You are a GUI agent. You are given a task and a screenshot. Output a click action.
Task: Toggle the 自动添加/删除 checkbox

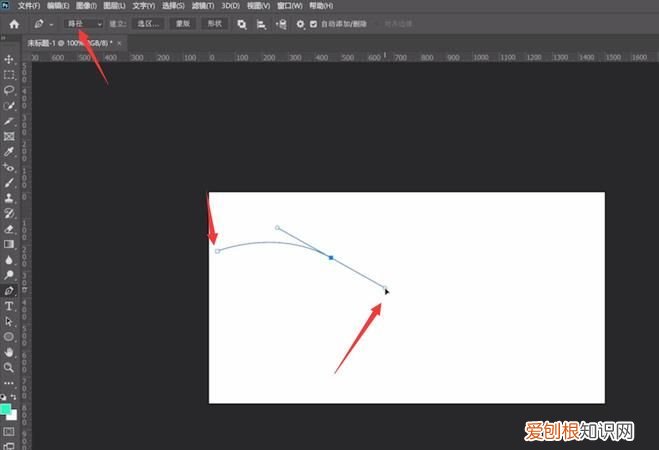click(x=314, y=23)
